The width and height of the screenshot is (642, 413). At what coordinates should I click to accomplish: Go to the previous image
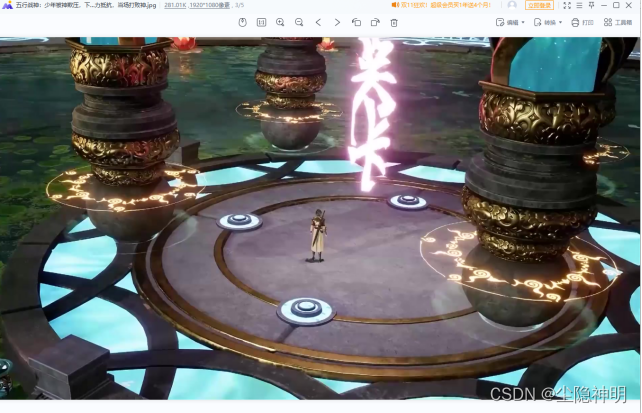[x=318, y=23]
